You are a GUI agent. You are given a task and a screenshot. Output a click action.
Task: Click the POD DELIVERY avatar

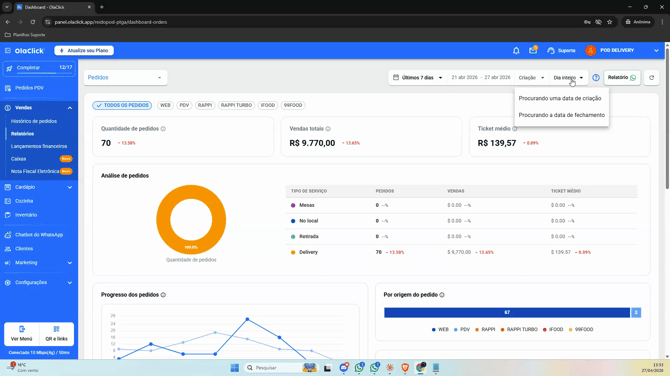point(591,50)
